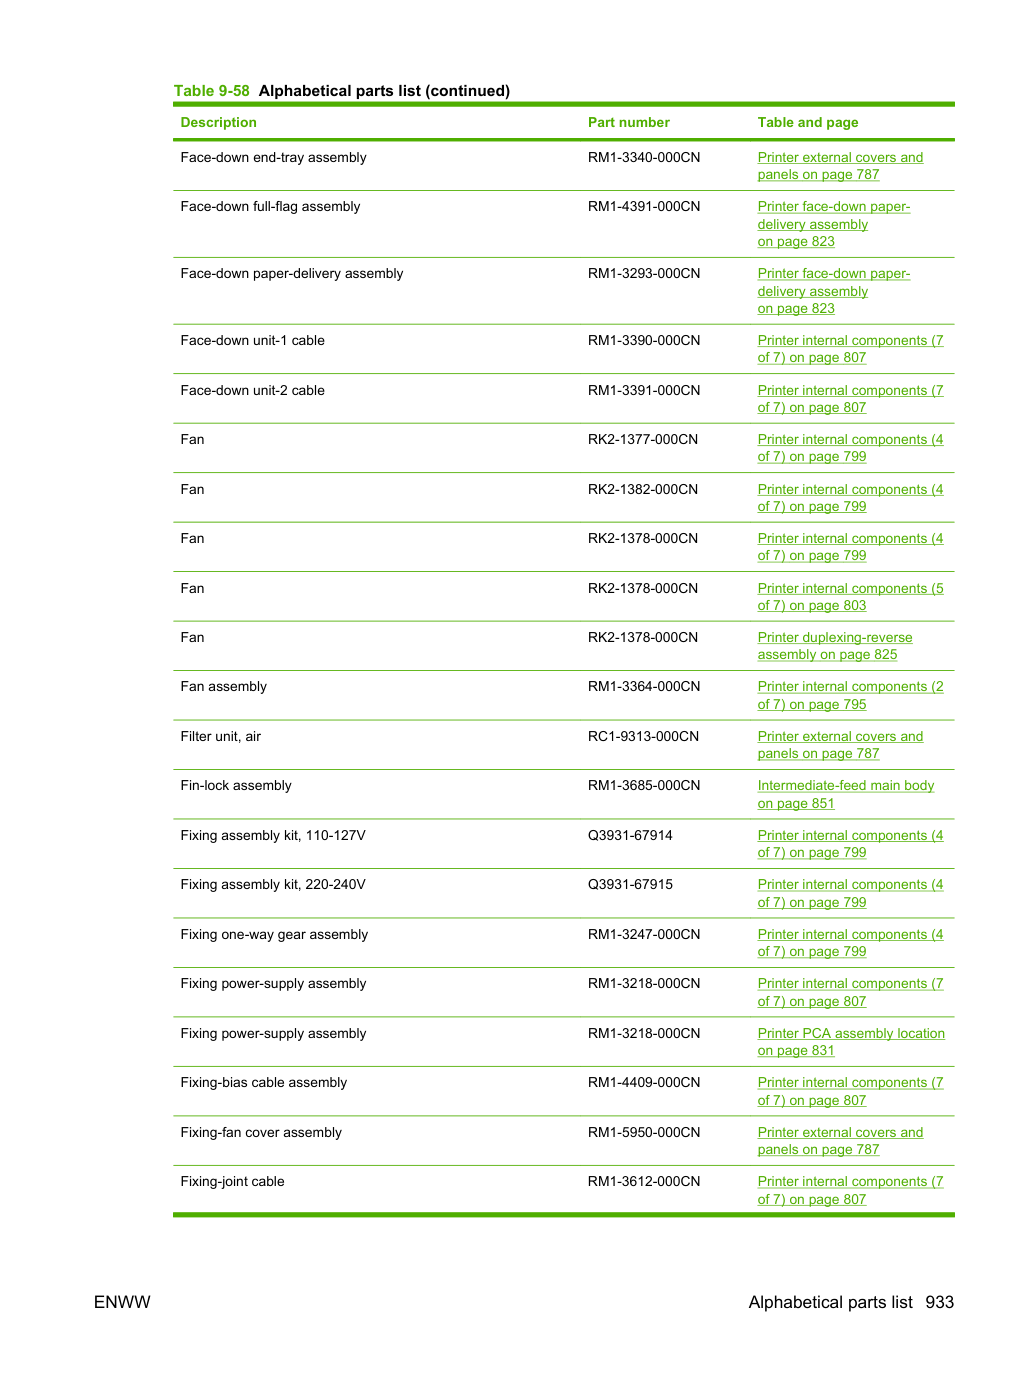Open the link for Face-down end-tray assembly
The image size is (1033, 1375).
(840, 166)
